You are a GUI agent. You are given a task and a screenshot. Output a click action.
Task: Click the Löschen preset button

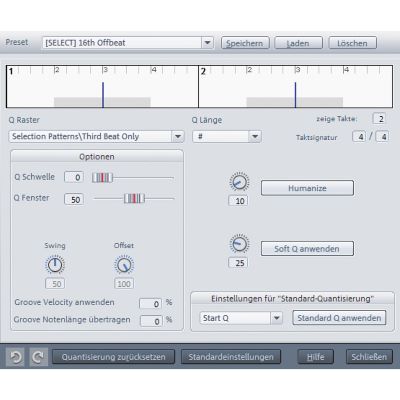click(353, 43)
